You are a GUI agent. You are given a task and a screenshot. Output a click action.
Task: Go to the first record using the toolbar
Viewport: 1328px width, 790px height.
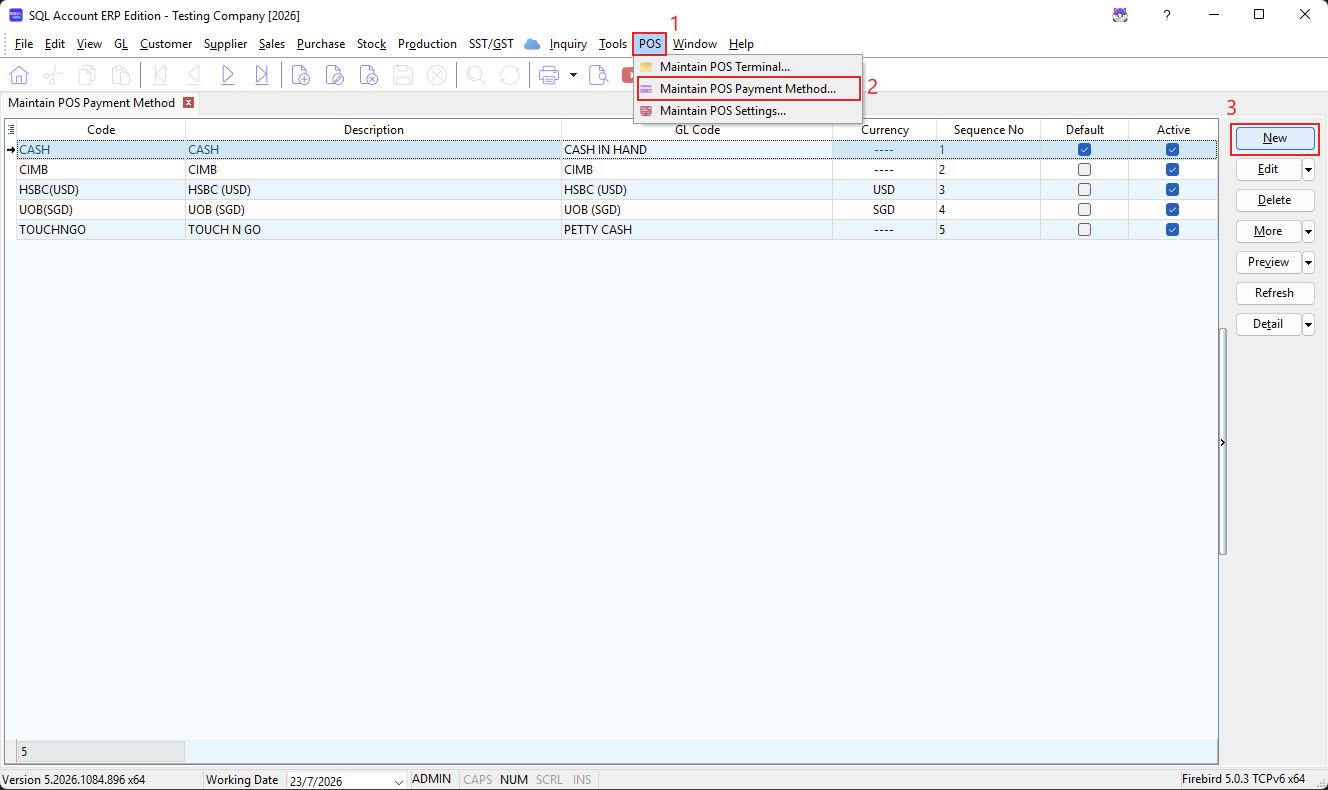[x=160, y=75]
